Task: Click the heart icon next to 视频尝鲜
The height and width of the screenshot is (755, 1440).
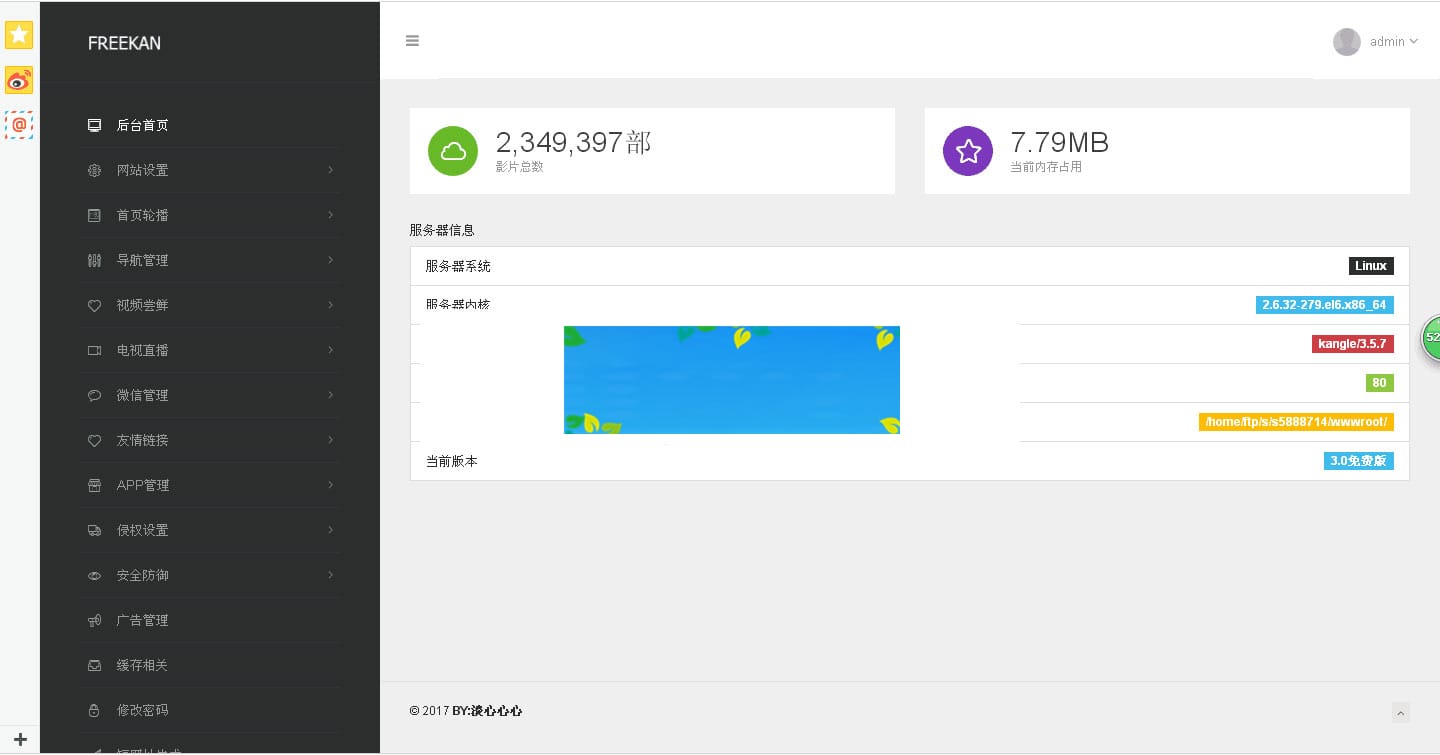Action: coord(94,305)
